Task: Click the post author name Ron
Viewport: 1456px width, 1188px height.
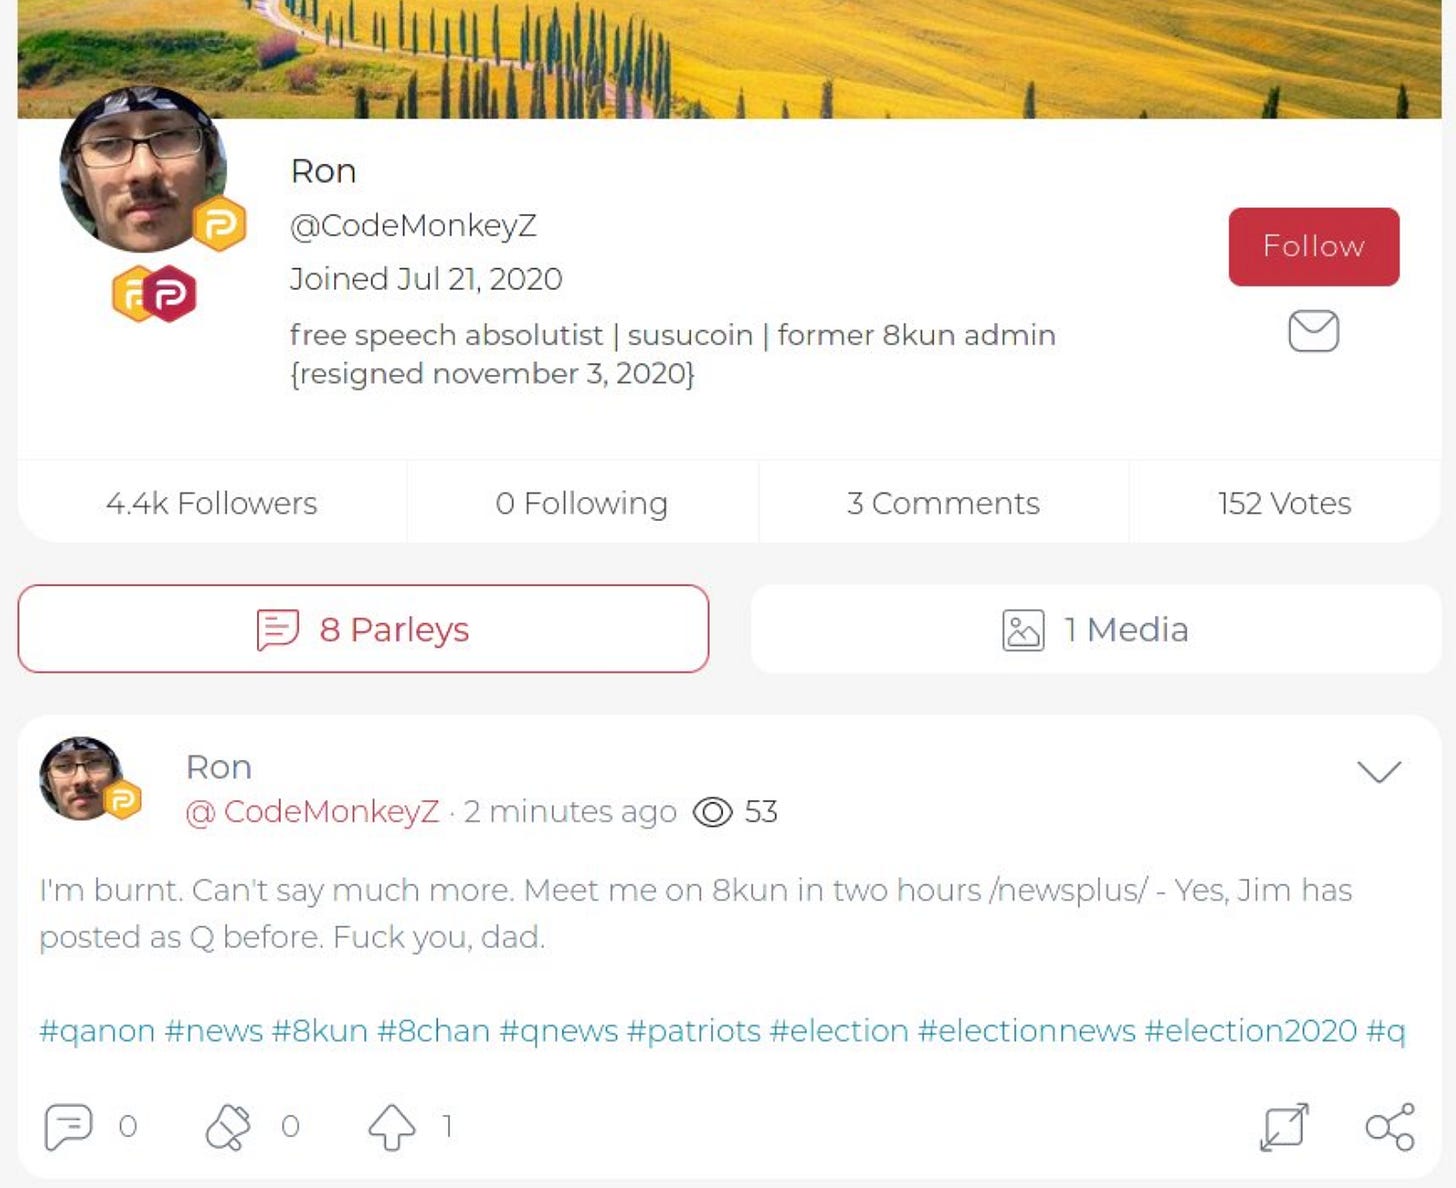Action: (x=219, y=767)
